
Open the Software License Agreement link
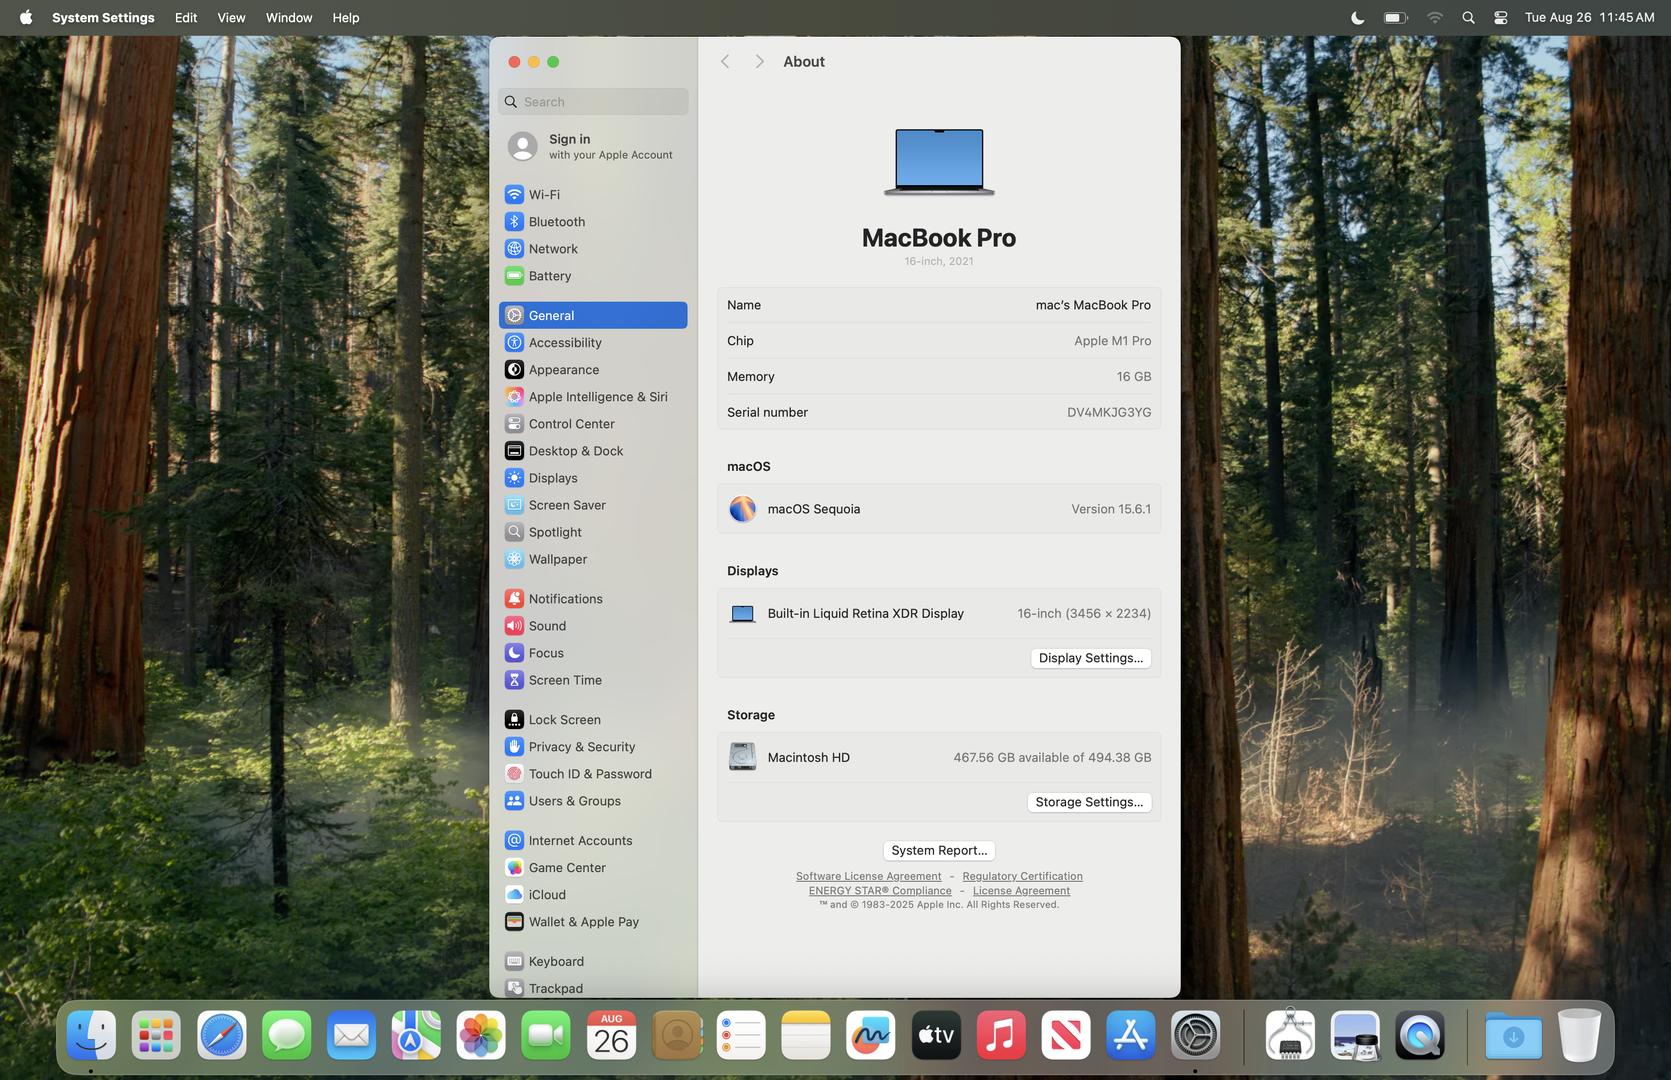pos(868,876)
